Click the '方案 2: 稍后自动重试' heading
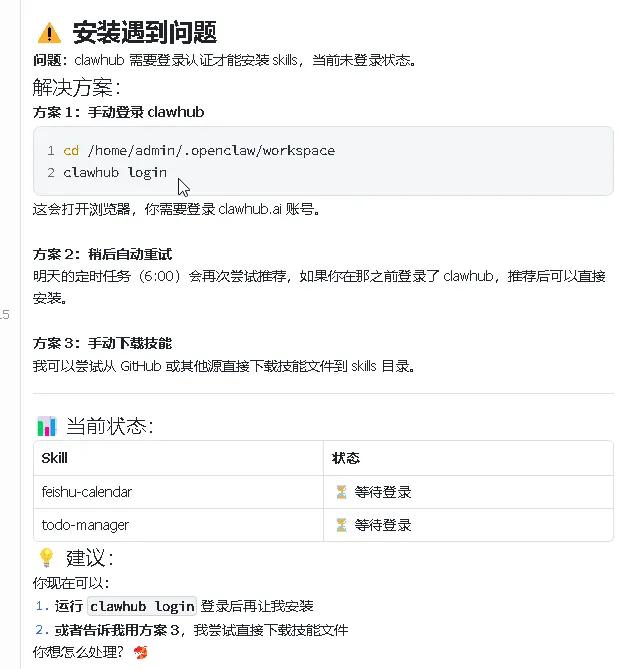 click(102, 254)
